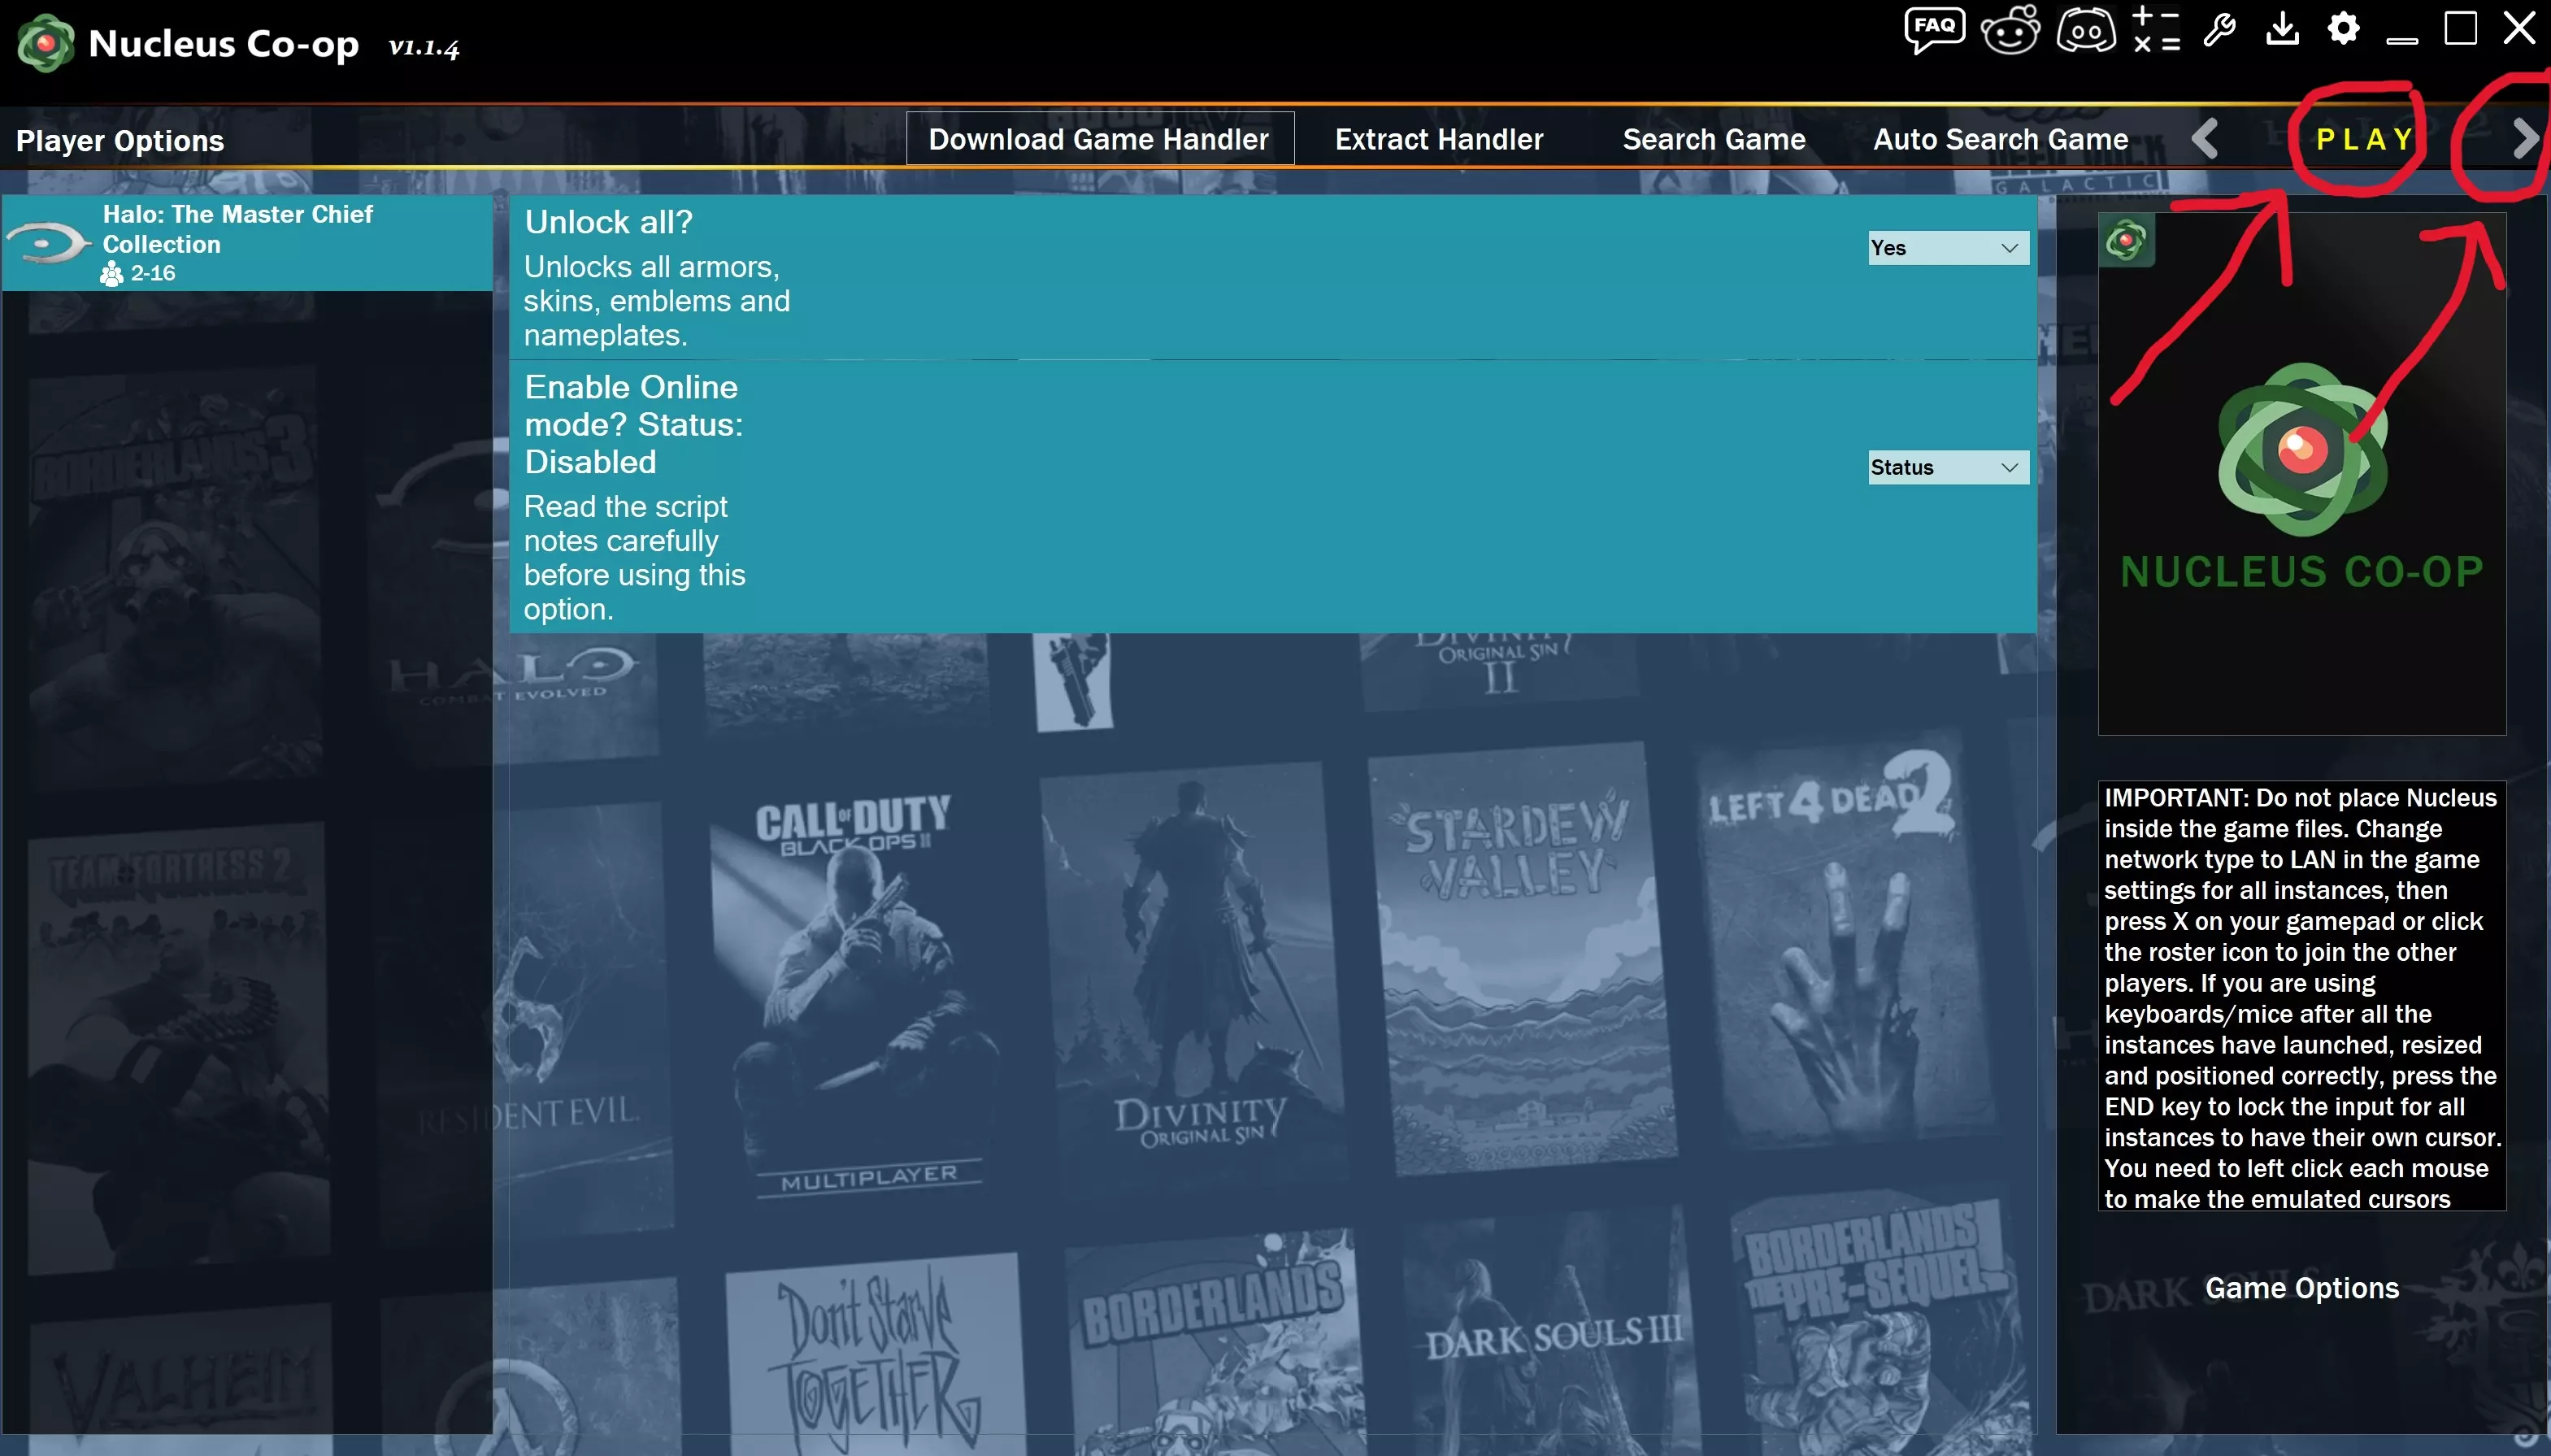Click the wrench tools icon
2551x1456 pixels.
tap(2220, 29)
